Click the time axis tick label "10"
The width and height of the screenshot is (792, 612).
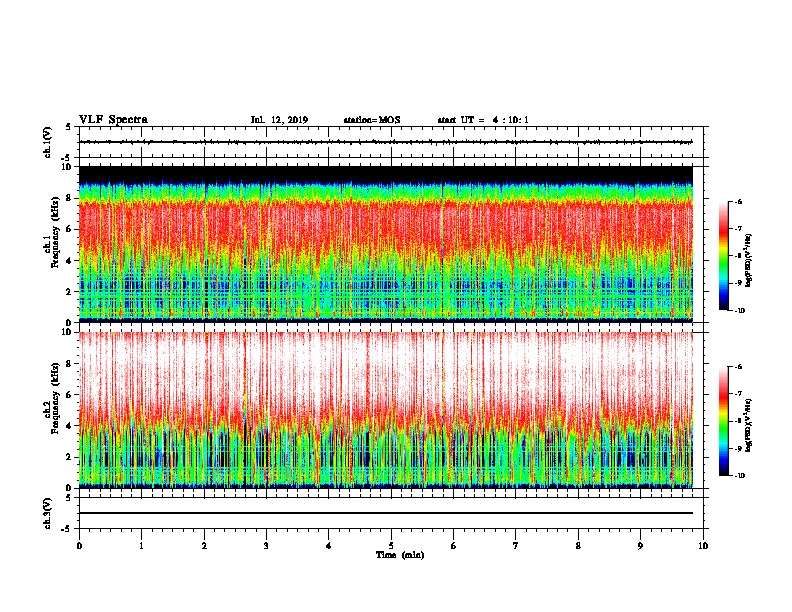(703, 546)
